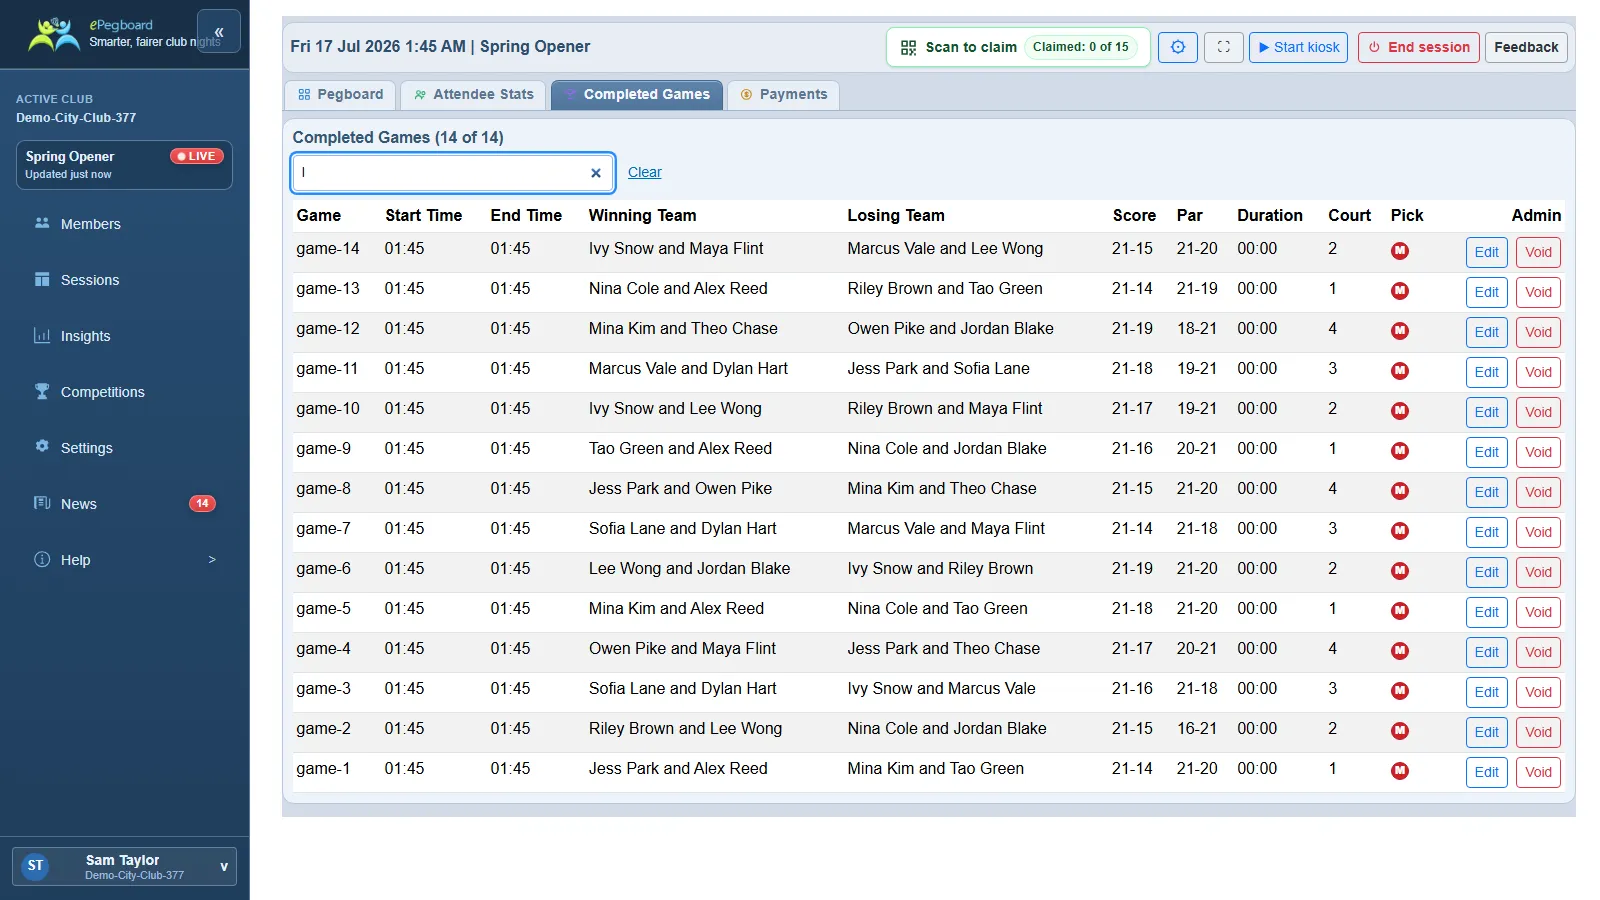
Task: Void game-1
Action: (1538, 772)
